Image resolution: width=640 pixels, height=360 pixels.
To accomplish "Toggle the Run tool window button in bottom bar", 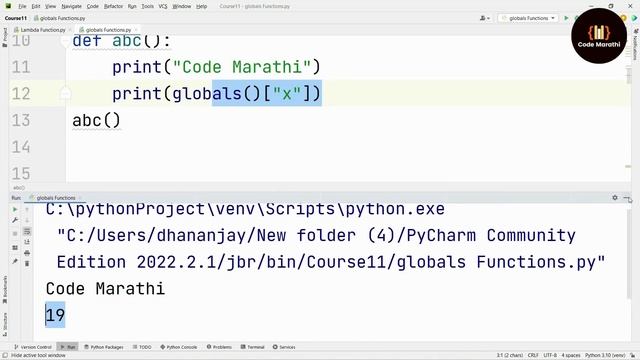I will point(67,347).
